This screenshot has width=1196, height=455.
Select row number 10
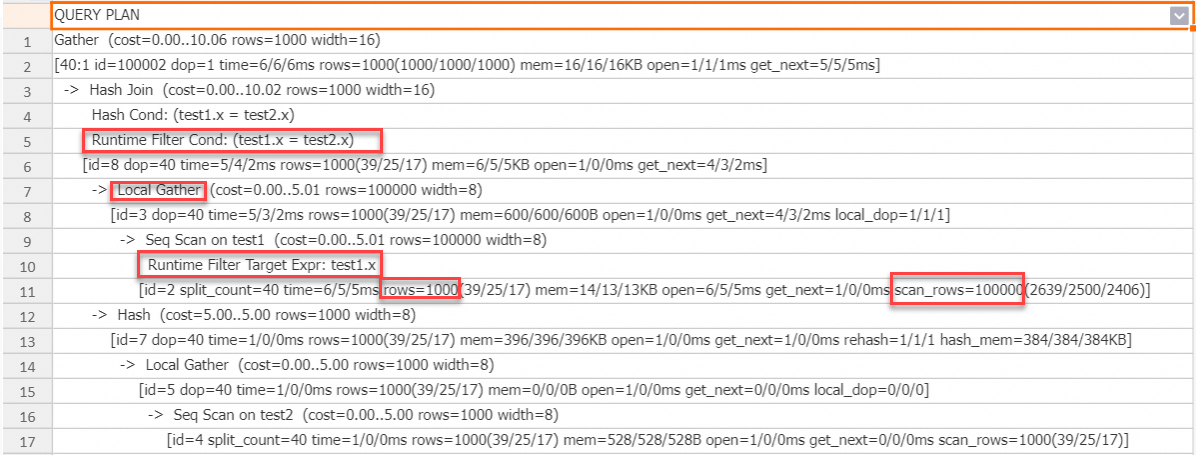[25, 265]
